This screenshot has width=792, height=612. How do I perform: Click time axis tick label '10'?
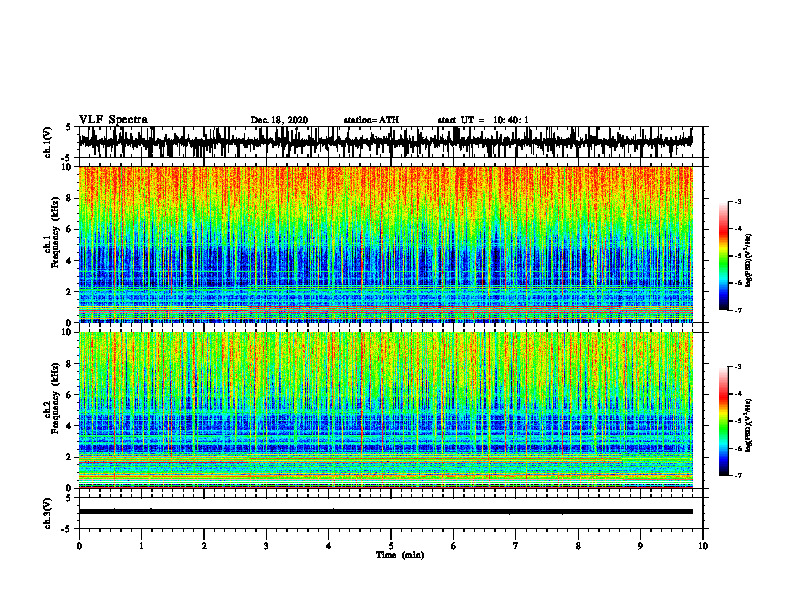pyautogui.click(x=703, y=546)
